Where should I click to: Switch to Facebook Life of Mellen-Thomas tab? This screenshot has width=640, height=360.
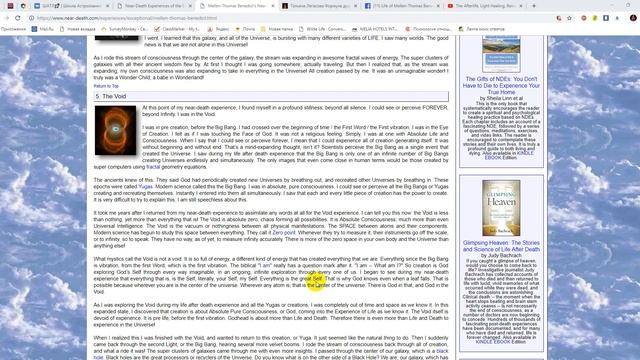pyautogui.click(x=401, y=6)
